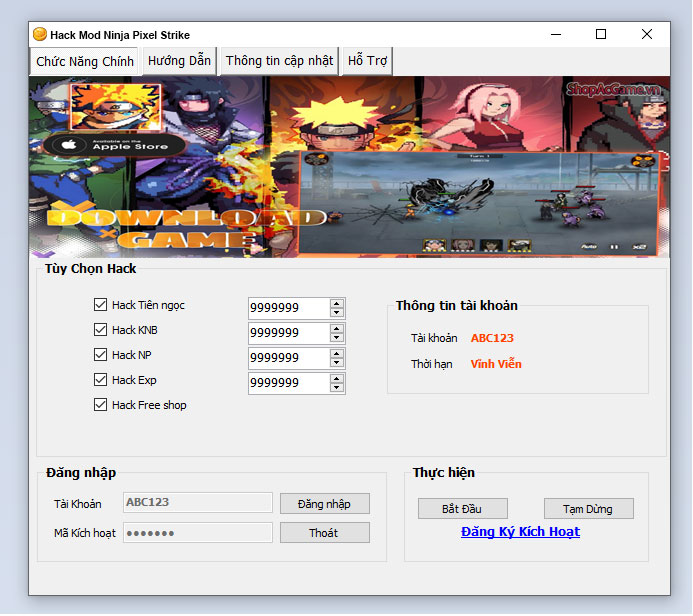Toggle the Hack Tiên ngọc checkbox
693x616 pixels.
(x=100, y=305)
